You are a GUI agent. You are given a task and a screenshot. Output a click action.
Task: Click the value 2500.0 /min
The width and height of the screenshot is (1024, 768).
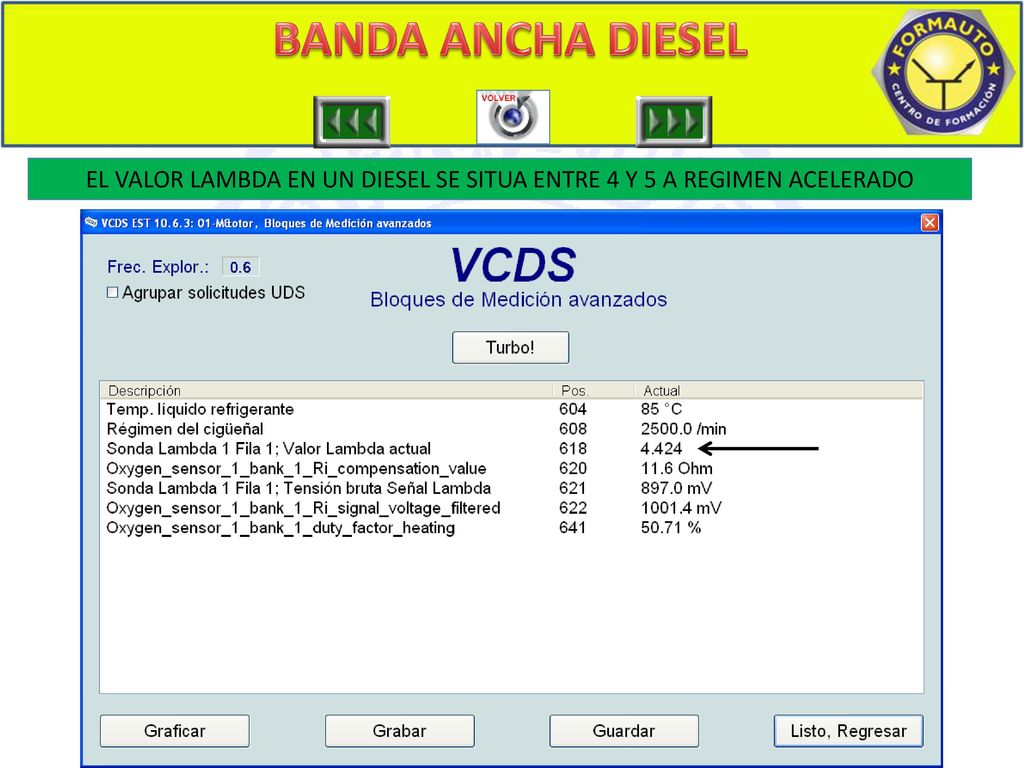(683, 429)
